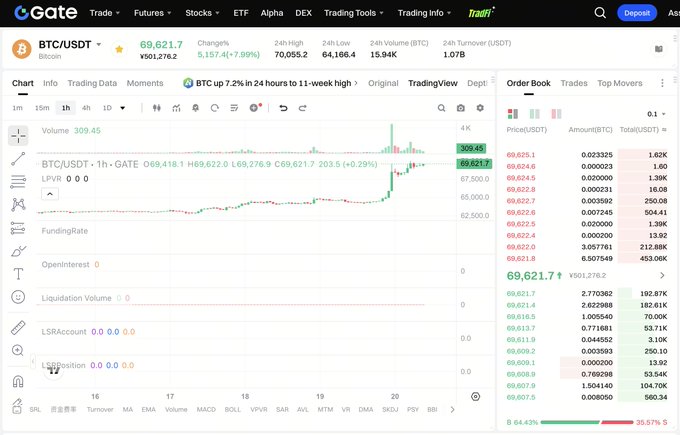Create an alert with the bell icon

click(x=196, y=108)
